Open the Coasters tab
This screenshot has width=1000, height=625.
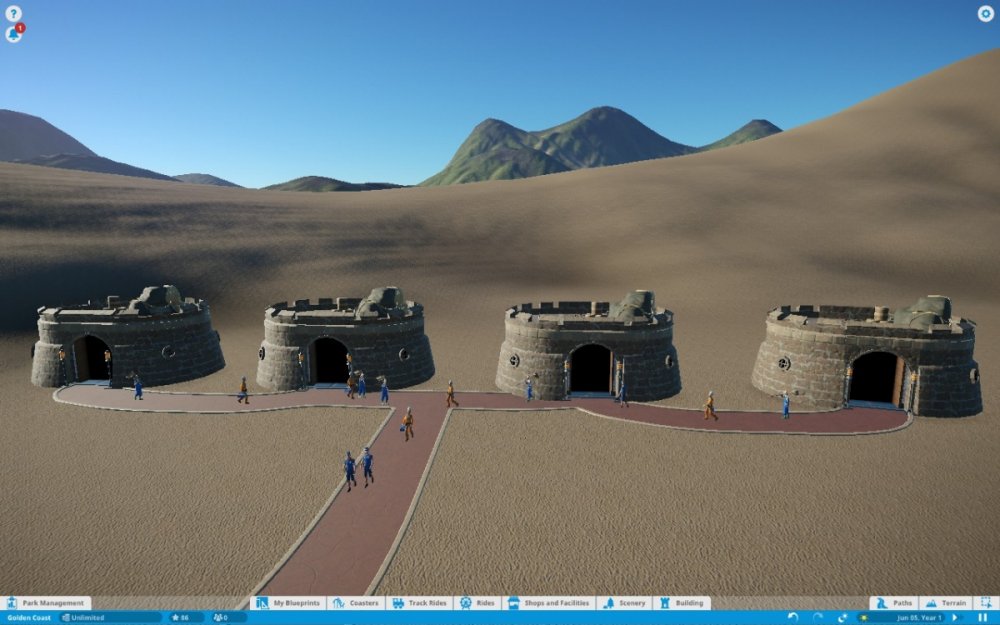tap(356, 603)
